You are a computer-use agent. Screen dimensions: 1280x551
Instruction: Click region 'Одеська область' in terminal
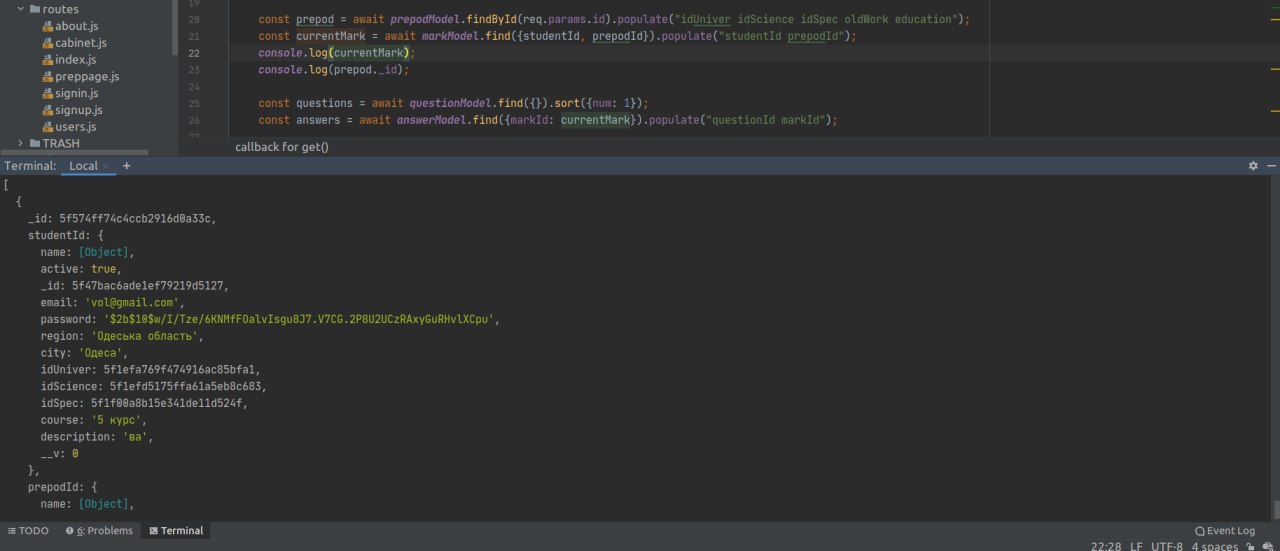147,336
